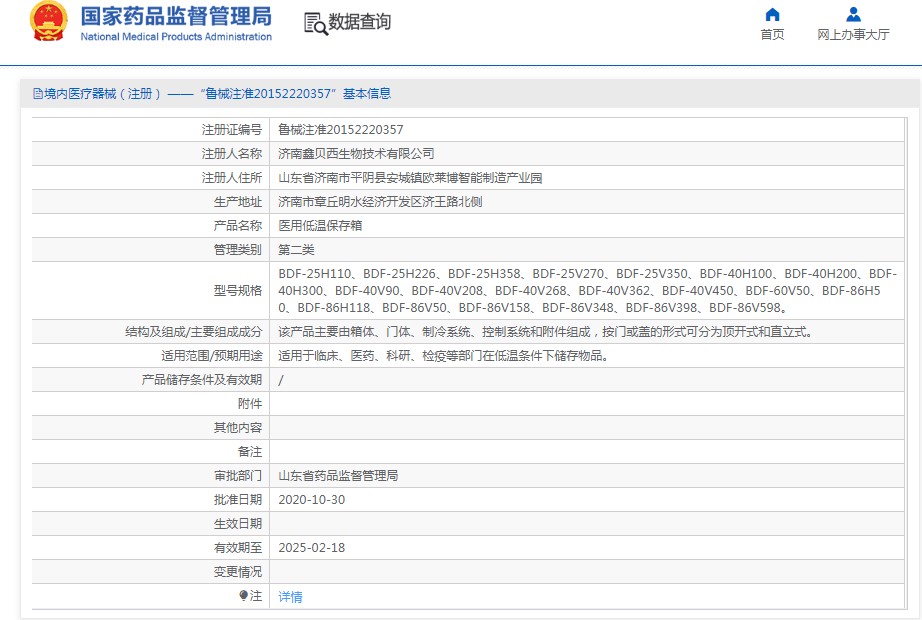Select the value 鲁械注准20152220357 in the table

coord(340,129)
